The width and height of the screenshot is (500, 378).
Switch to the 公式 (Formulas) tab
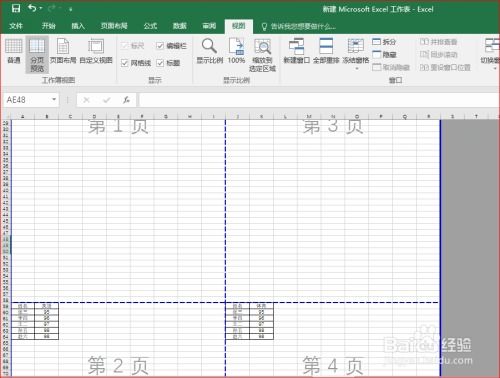(150, 26)
